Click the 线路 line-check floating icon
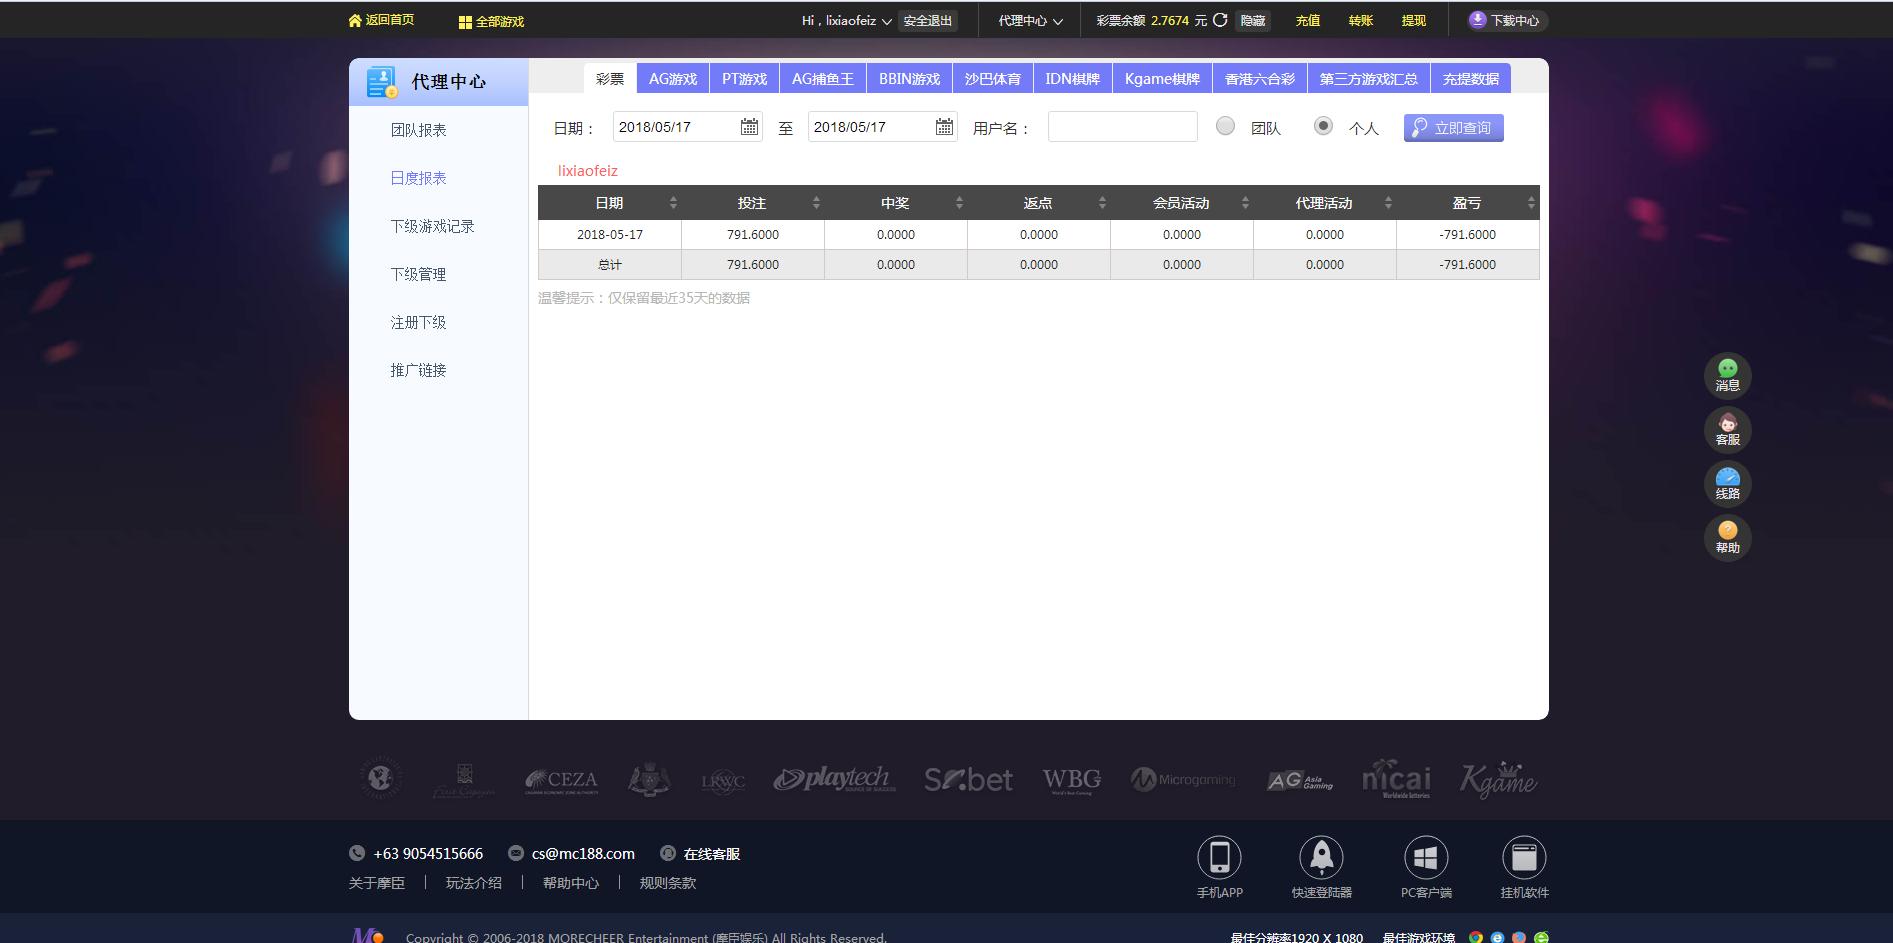The height and width of the screenshot is (943, 1893). [1727, 484]
